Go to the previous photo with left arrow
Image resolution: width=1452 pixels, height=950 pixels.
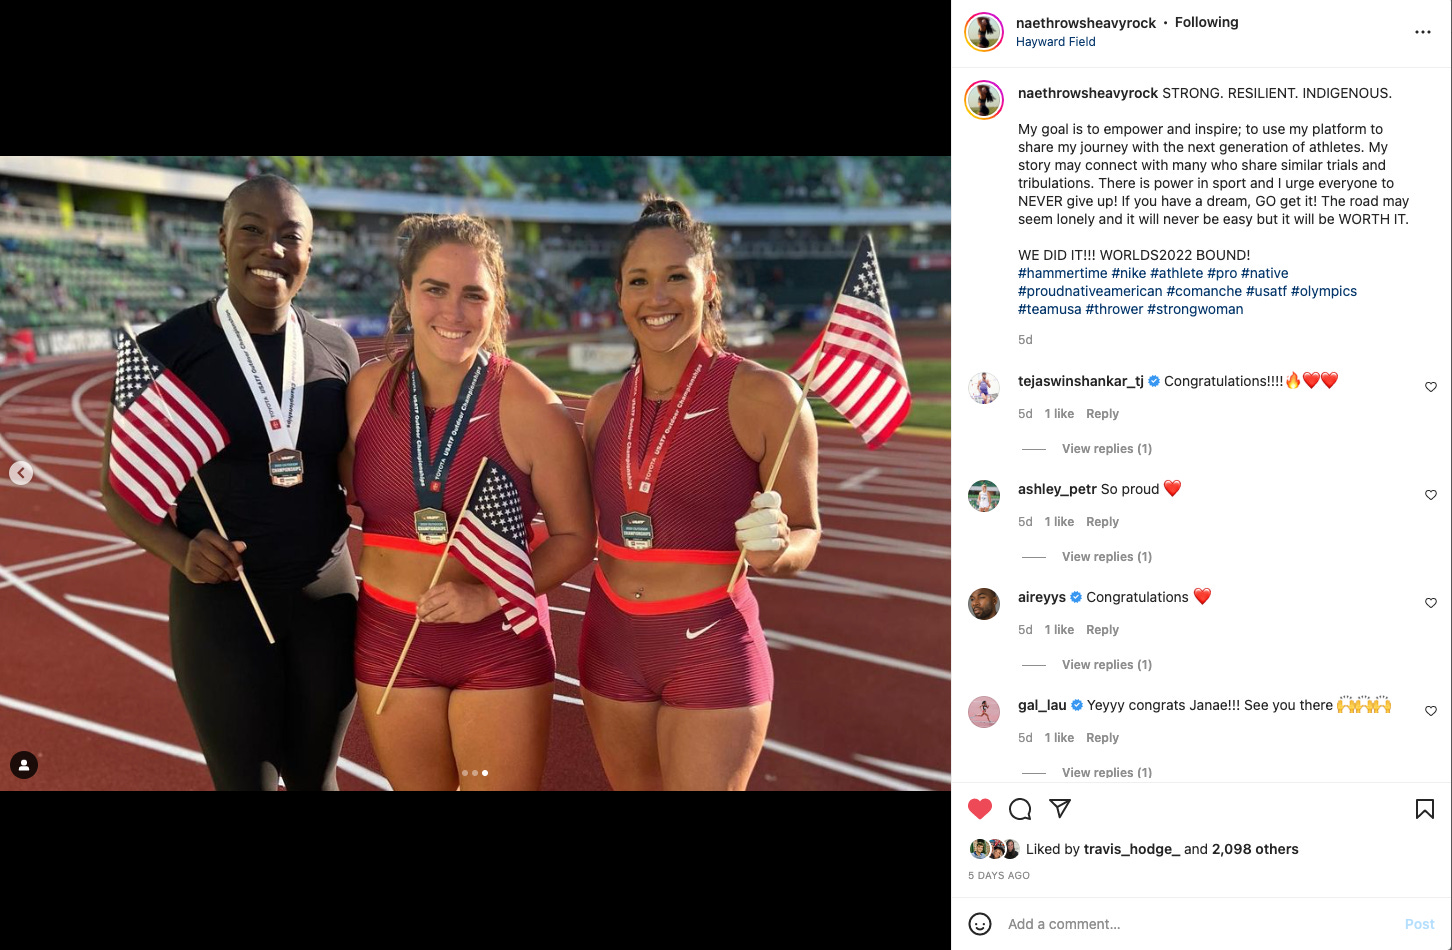click(x=21, y=473)
